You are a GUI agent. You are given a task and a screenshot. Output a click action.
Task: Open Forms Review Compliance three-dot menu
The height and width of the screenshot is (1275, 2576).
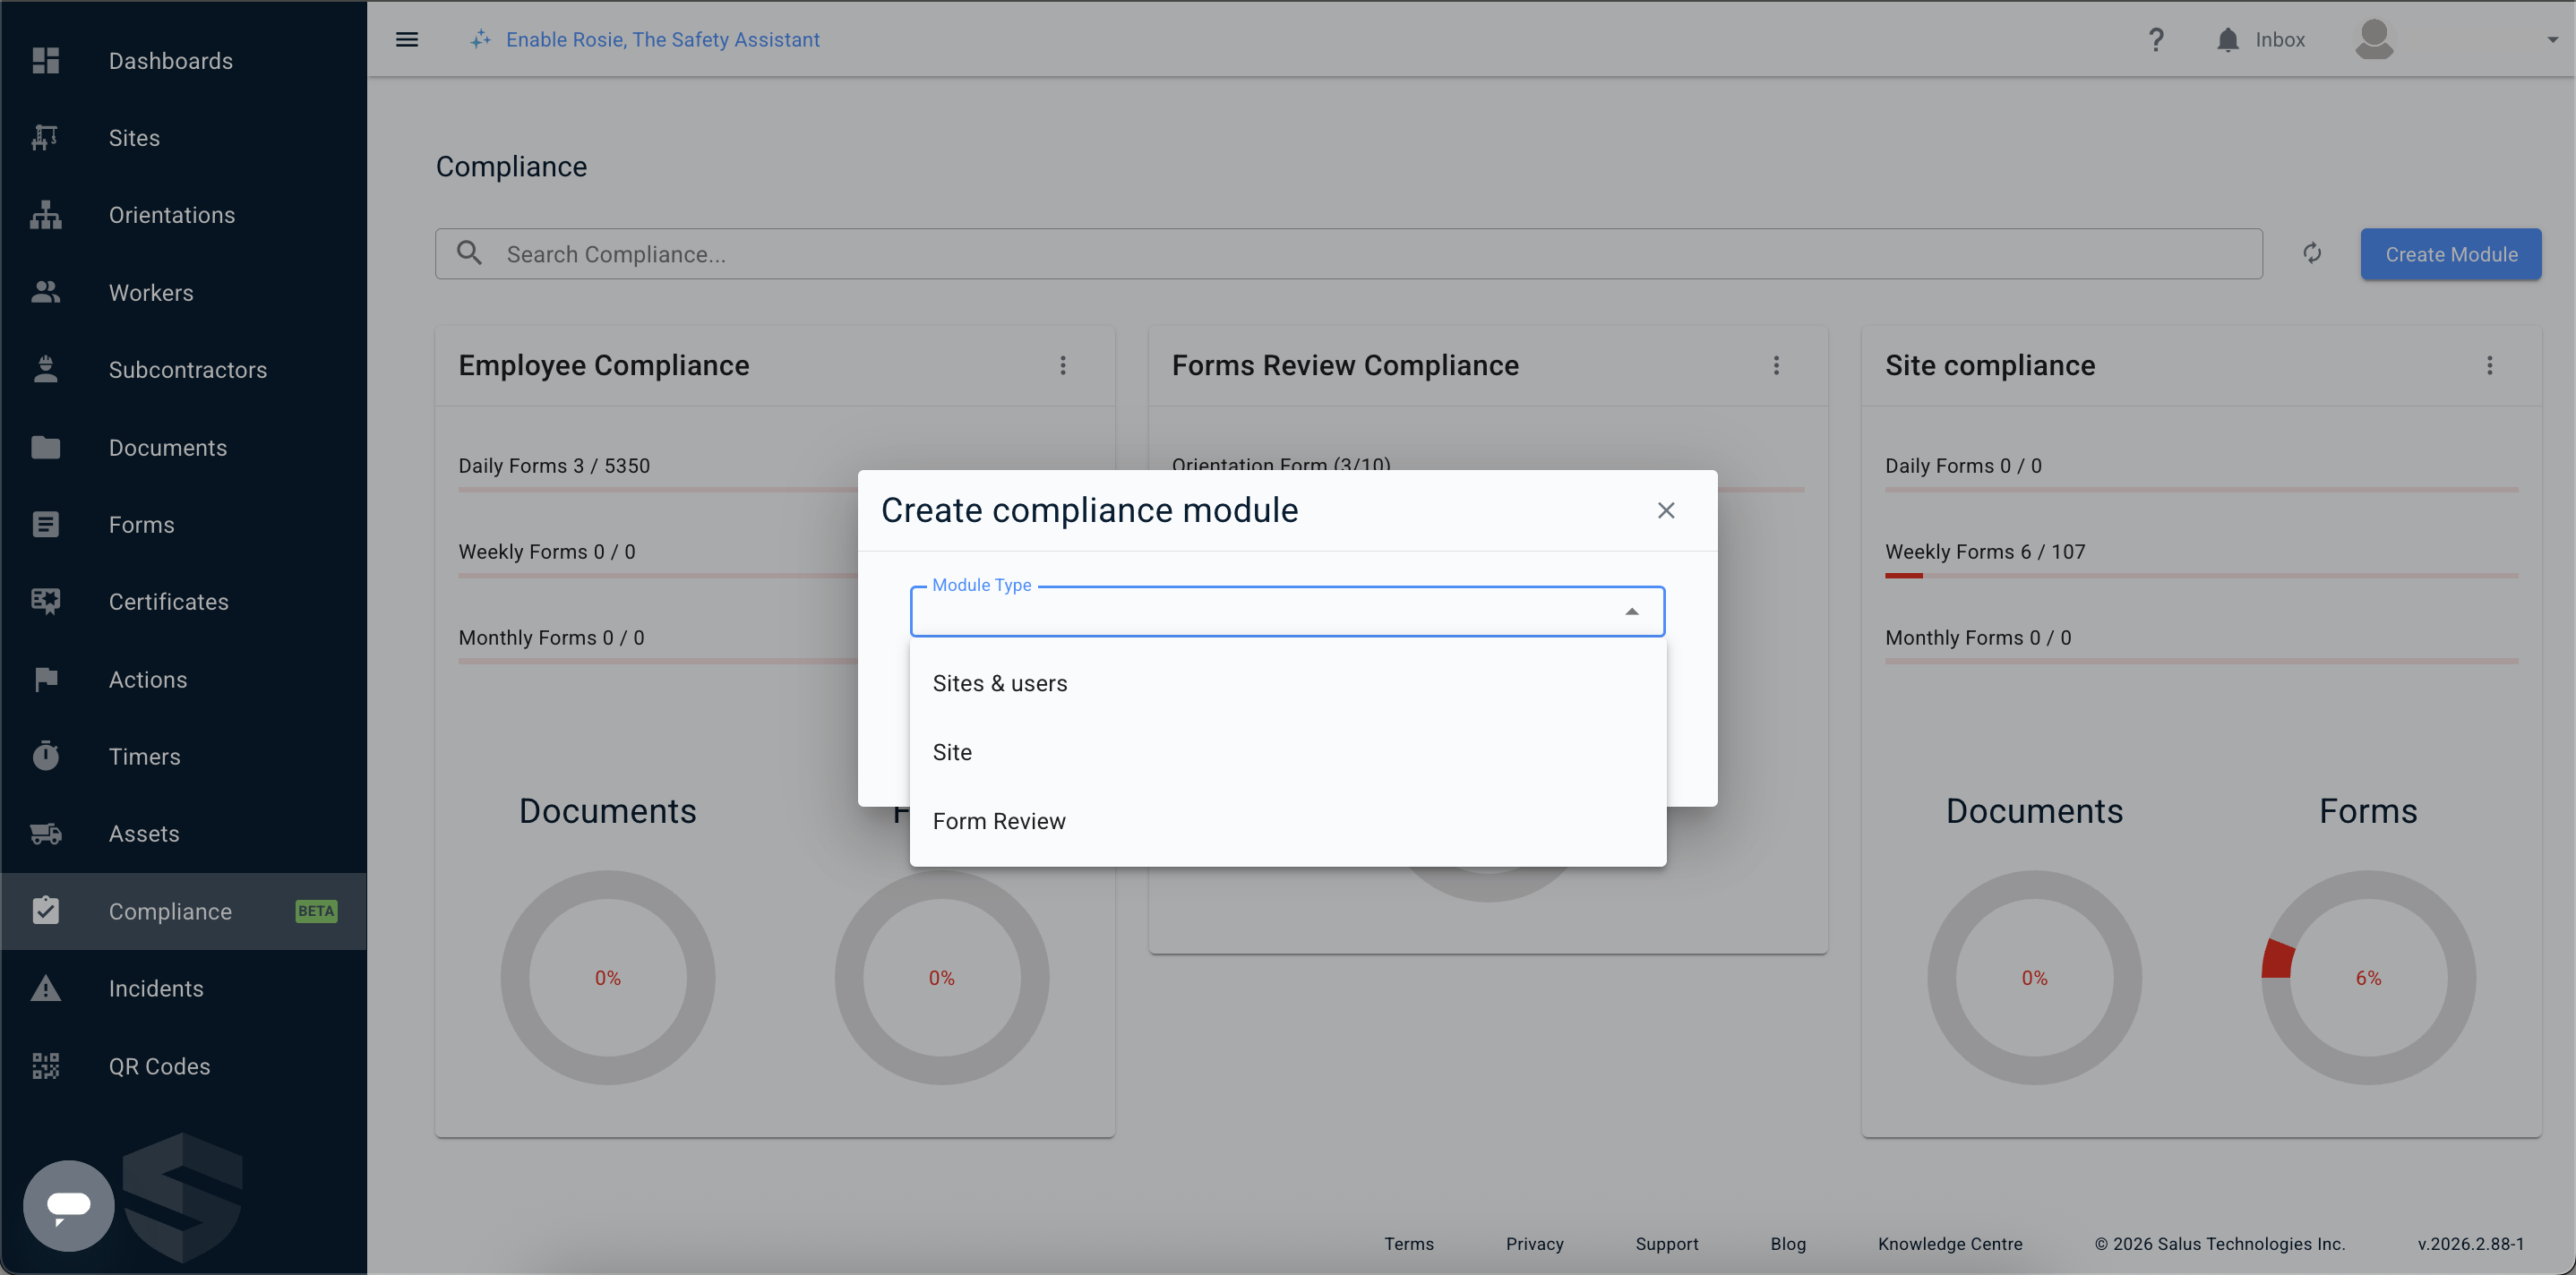pyautogui.click(x=1775, y=365)
